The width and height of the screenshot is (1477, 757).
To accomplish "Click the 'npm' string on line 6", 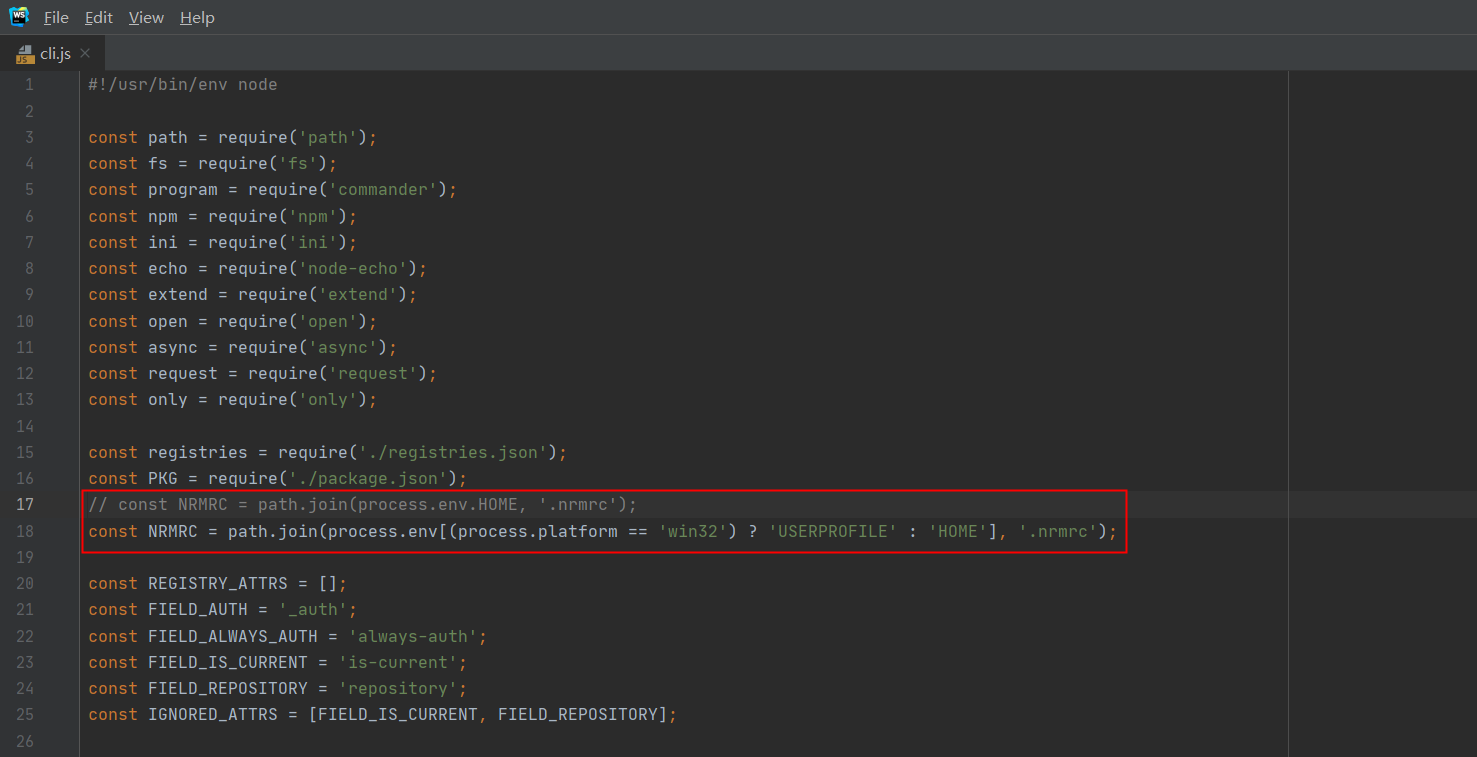I will pos(313,216).
